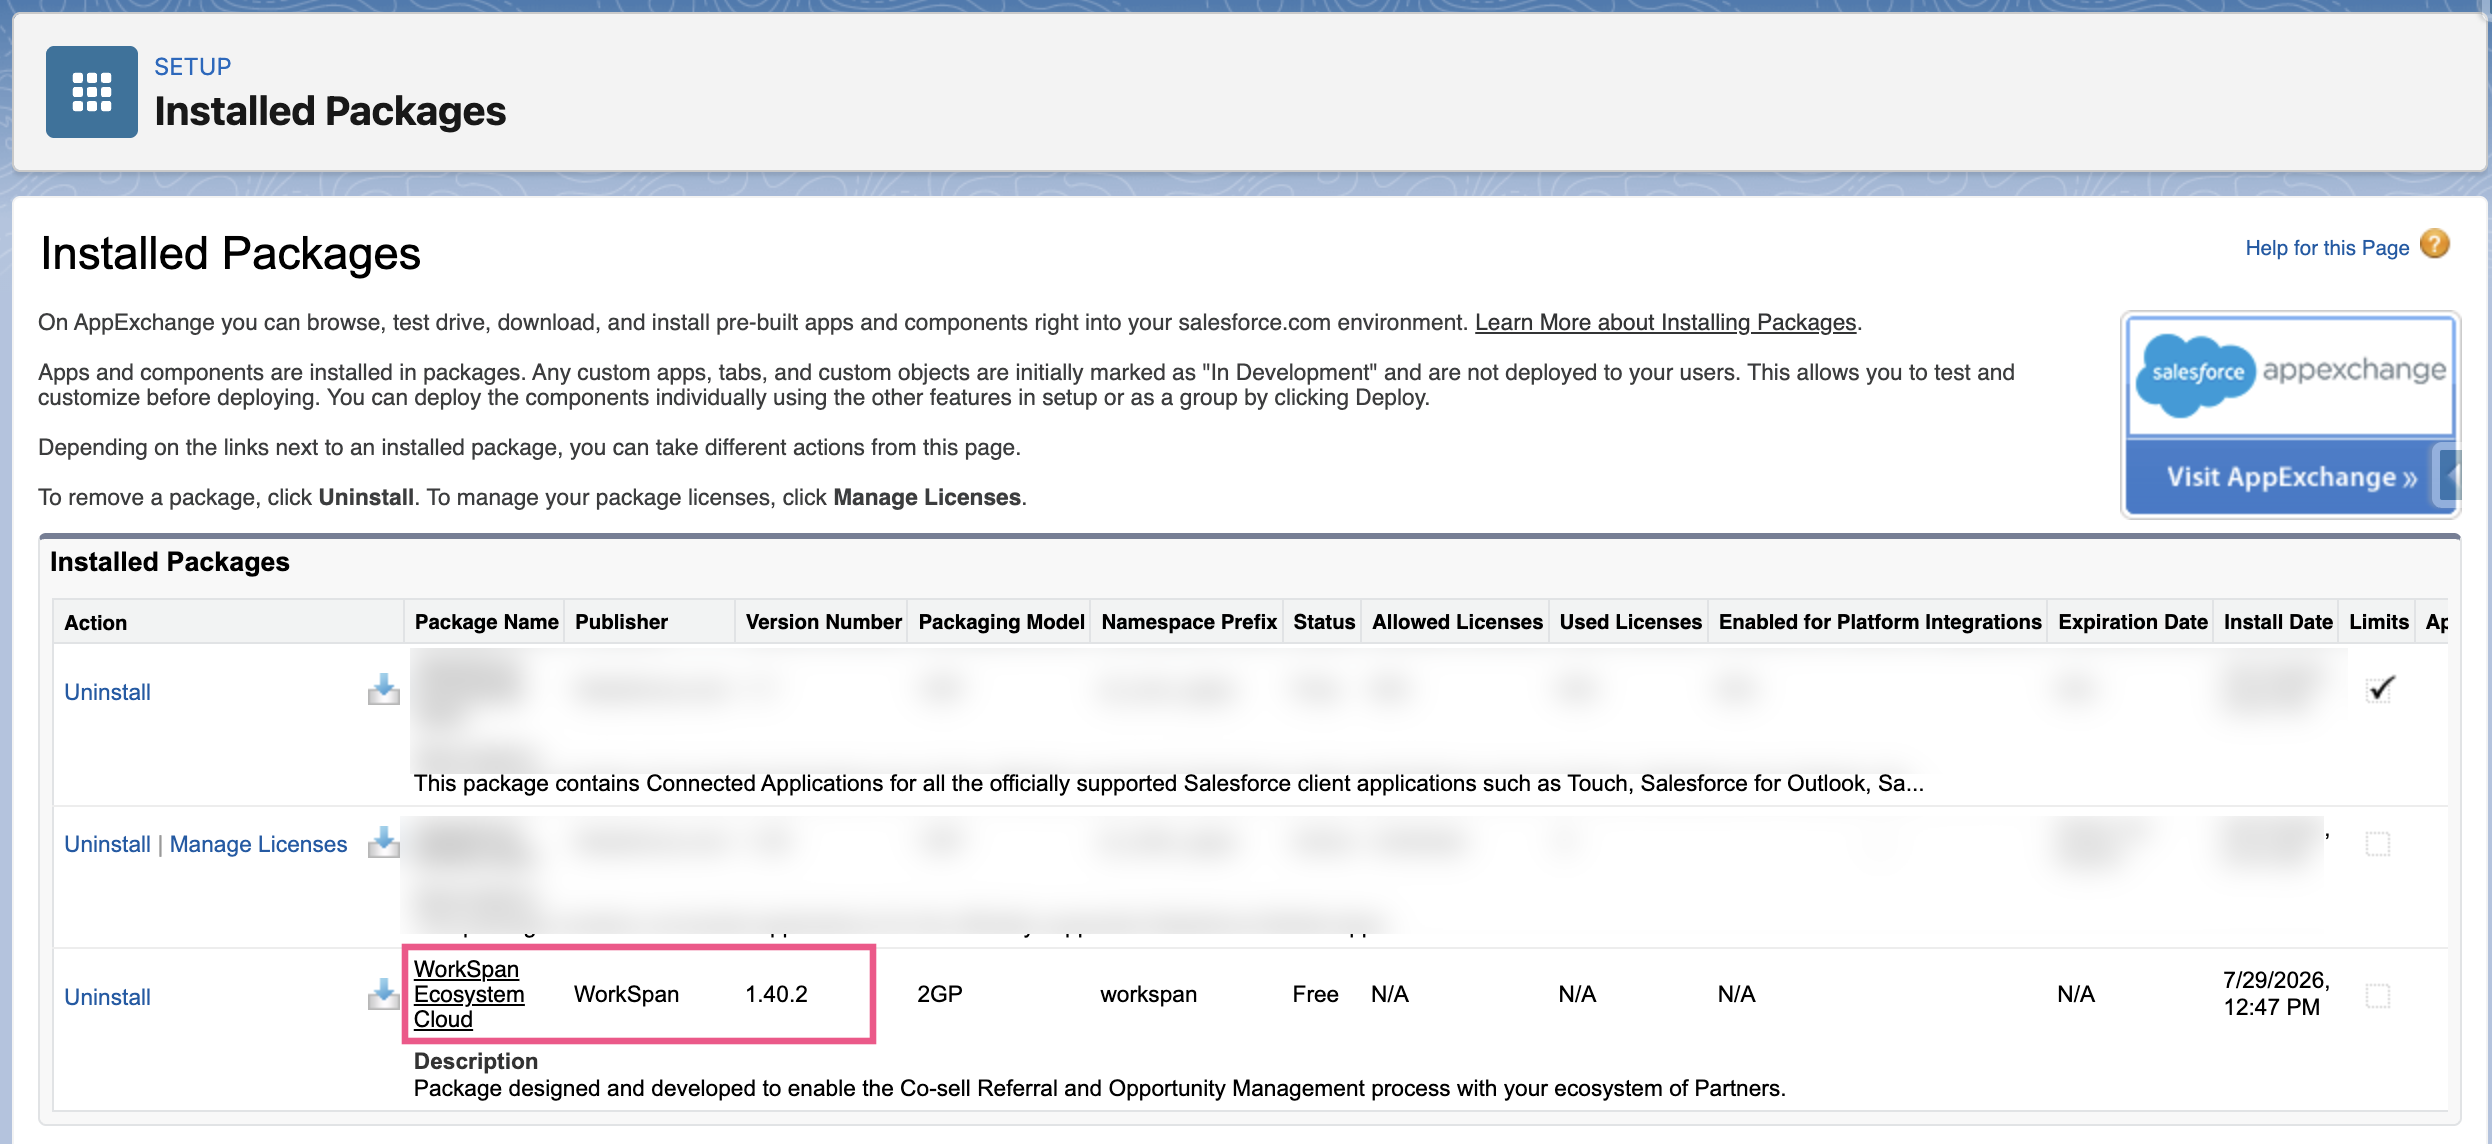Click the Install Date column header

point(2278,622)
